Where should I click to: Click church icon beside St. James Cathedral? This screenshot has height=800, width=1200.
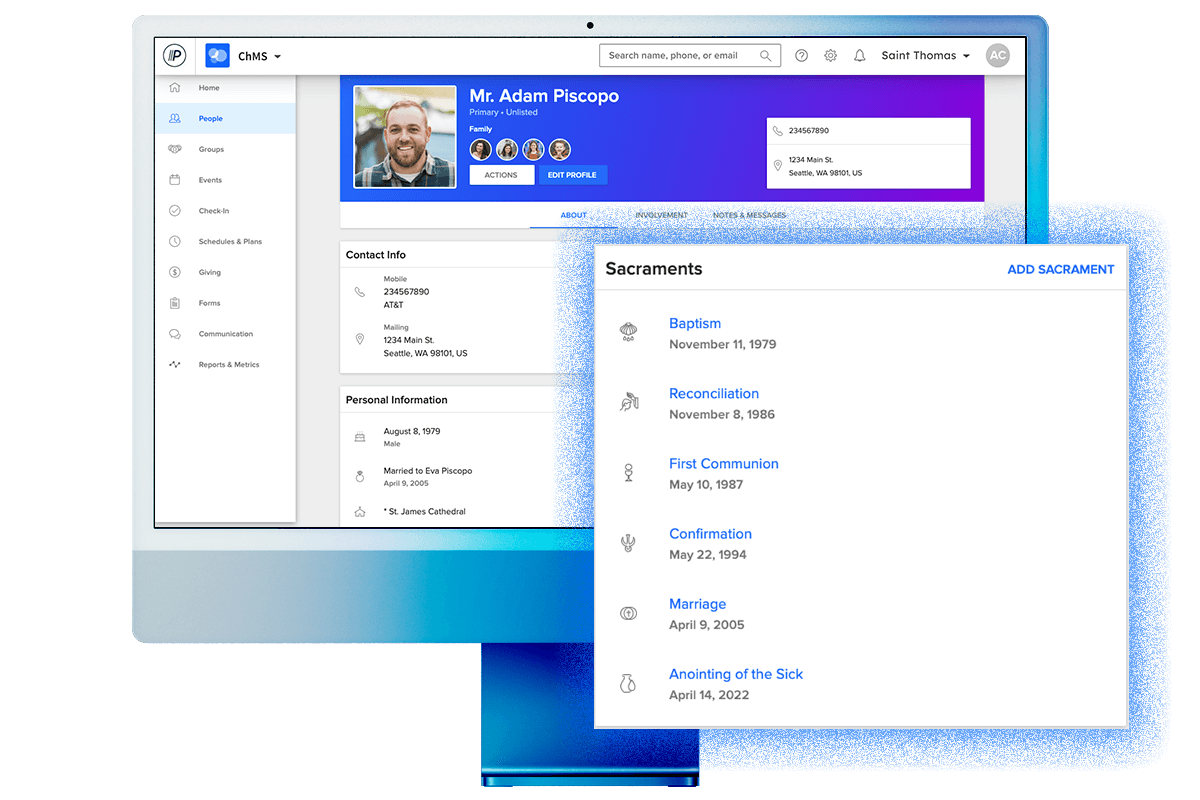tap(360, 512)
